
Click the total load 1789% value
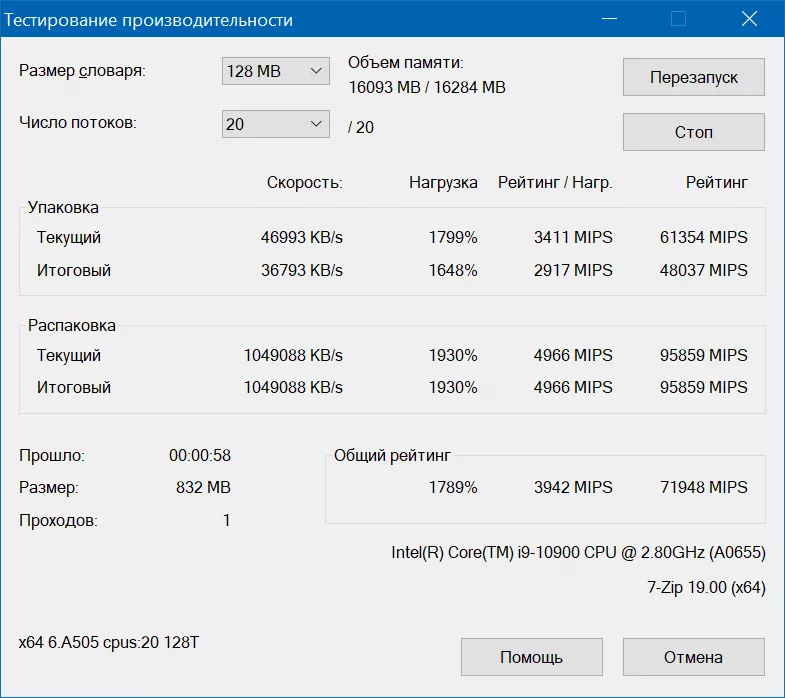point(453,487)
